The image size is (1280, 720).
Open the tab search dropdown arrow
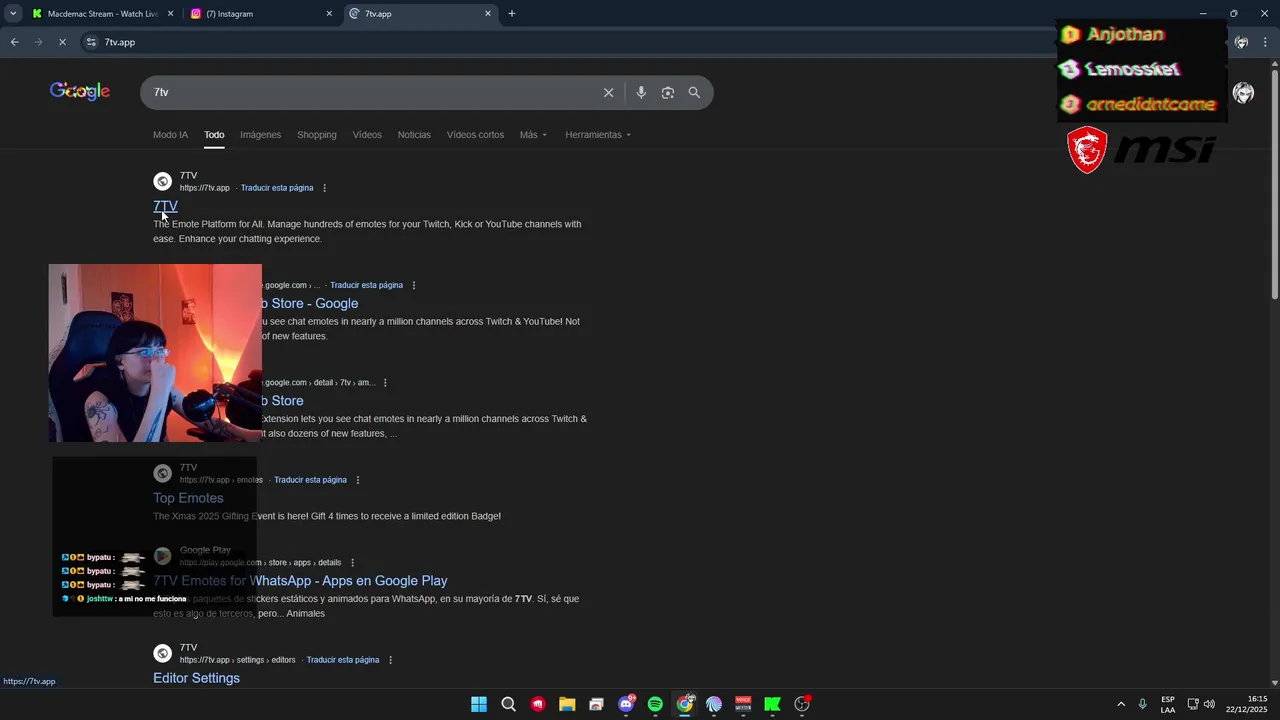coord(13,14)
